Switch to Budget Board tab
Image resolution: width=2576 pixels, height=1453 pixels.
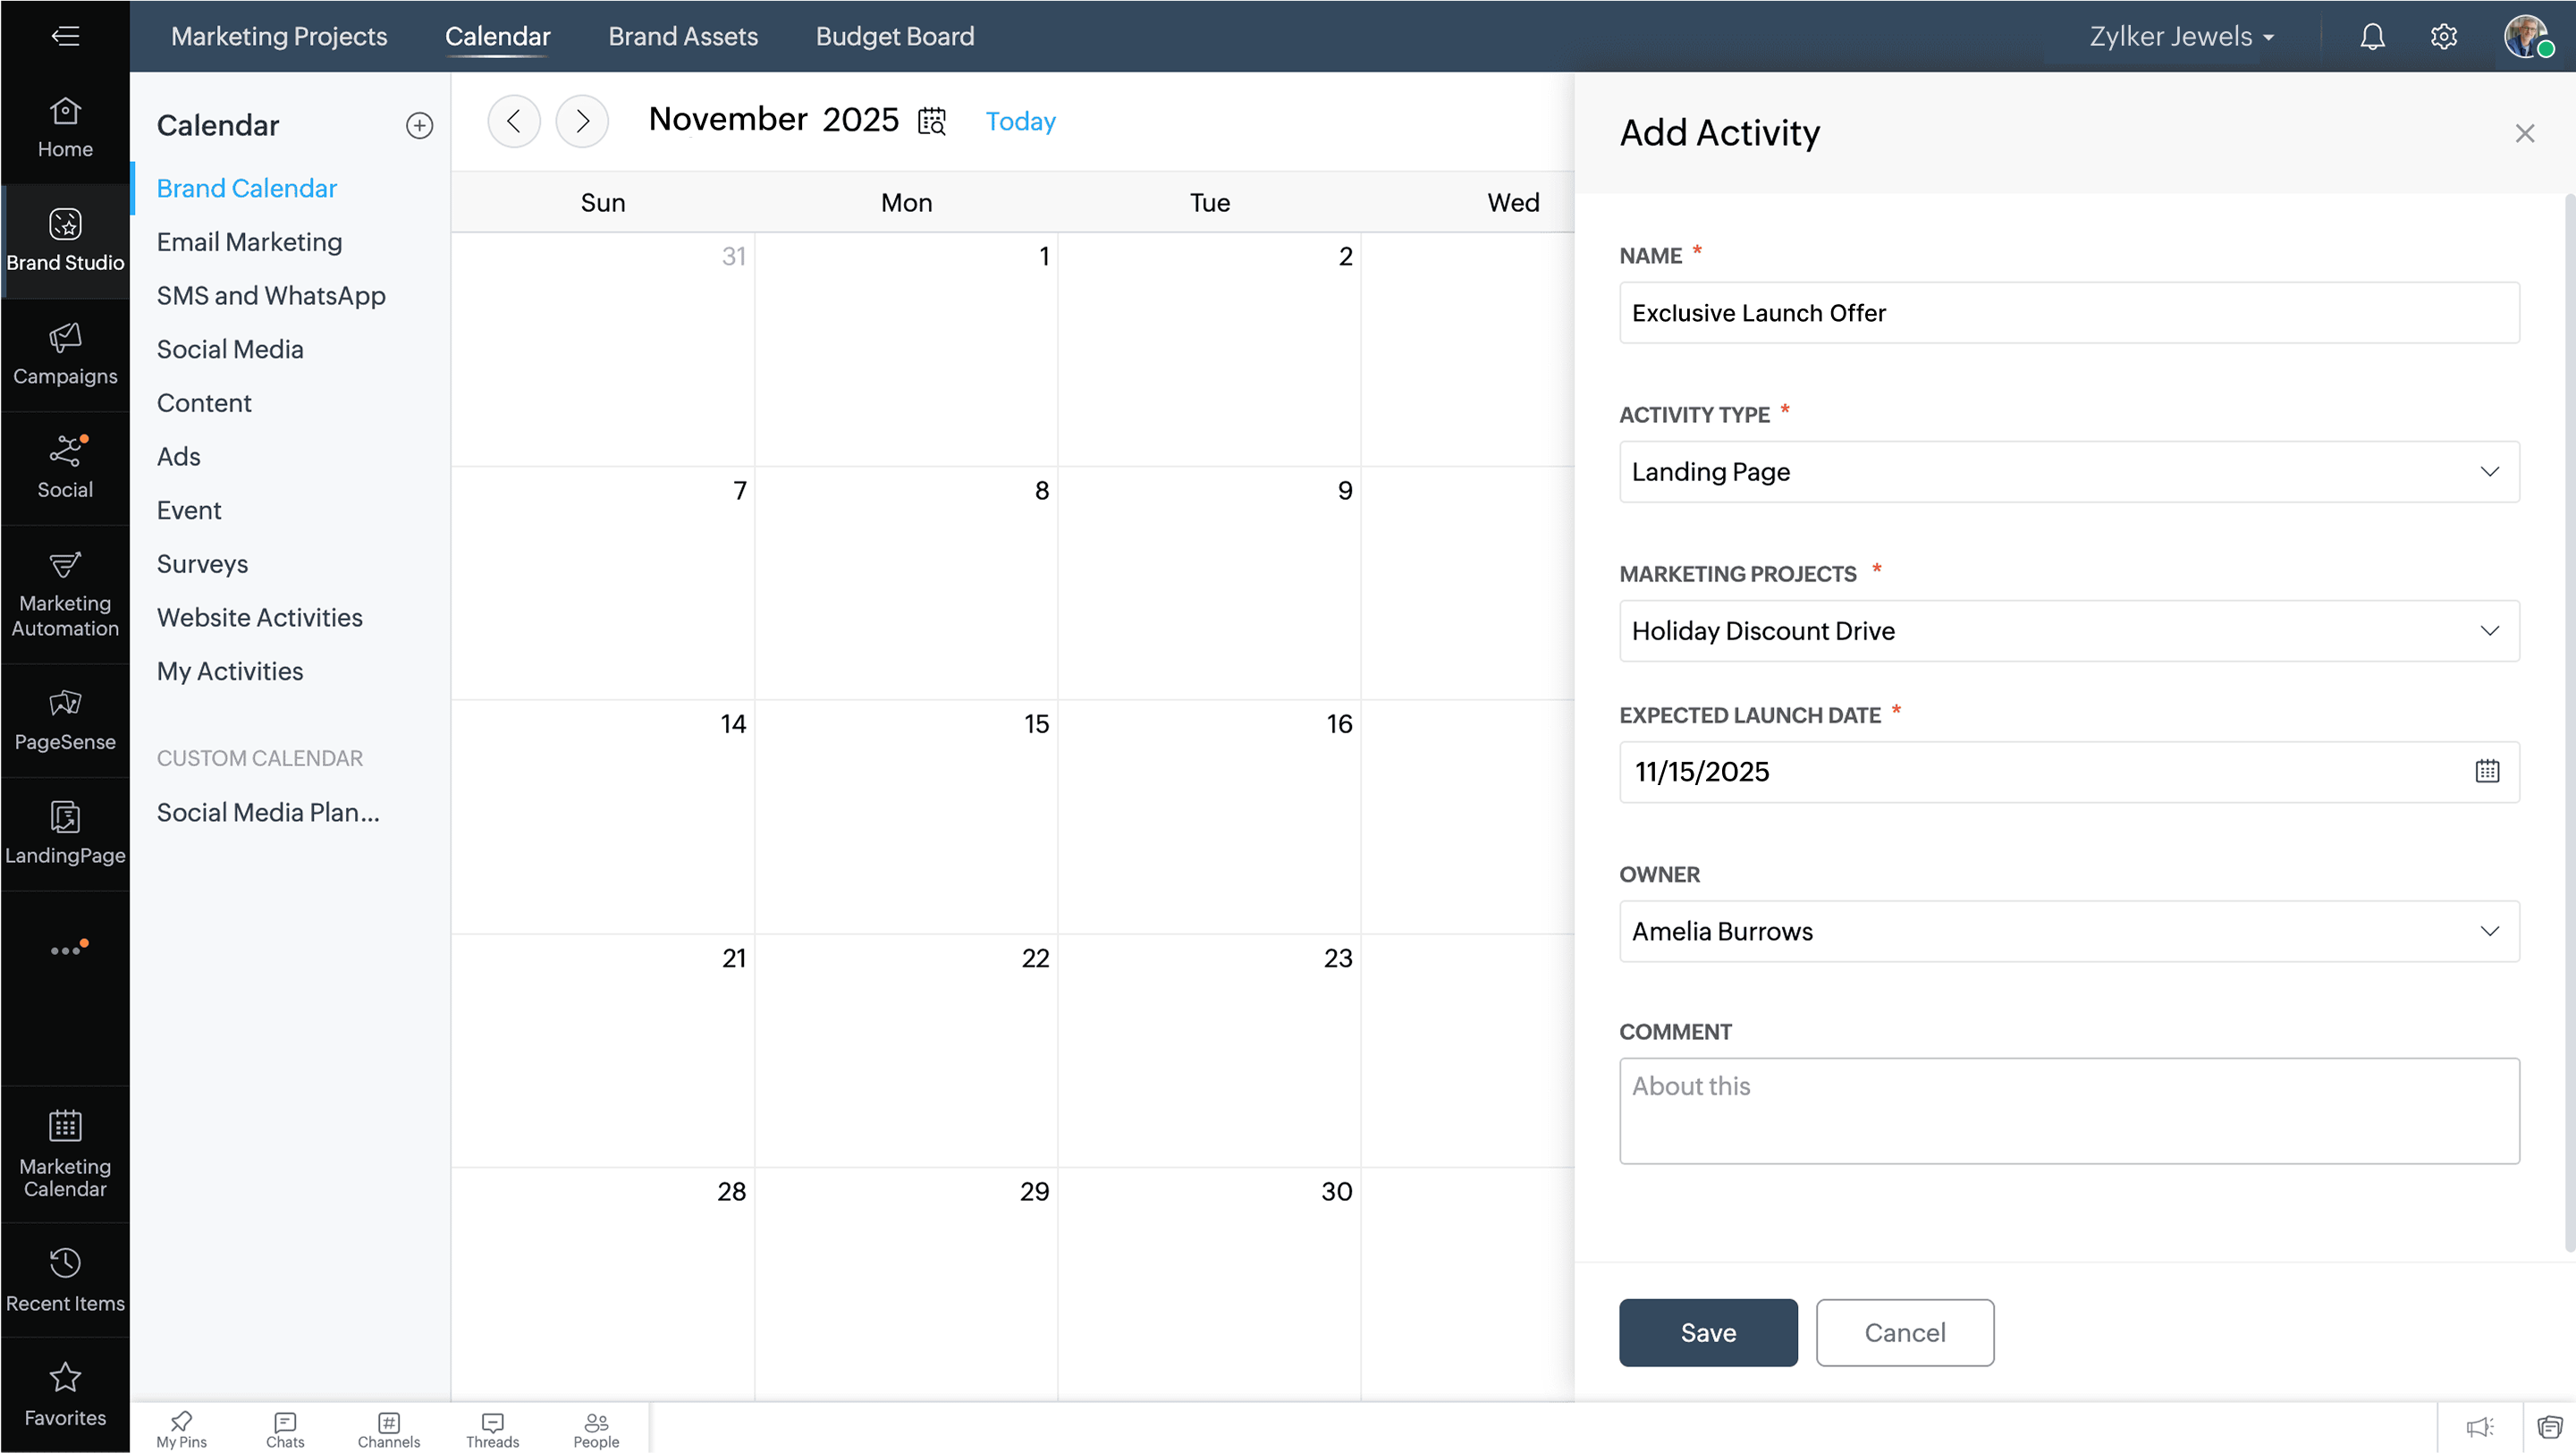pos(894,37)
